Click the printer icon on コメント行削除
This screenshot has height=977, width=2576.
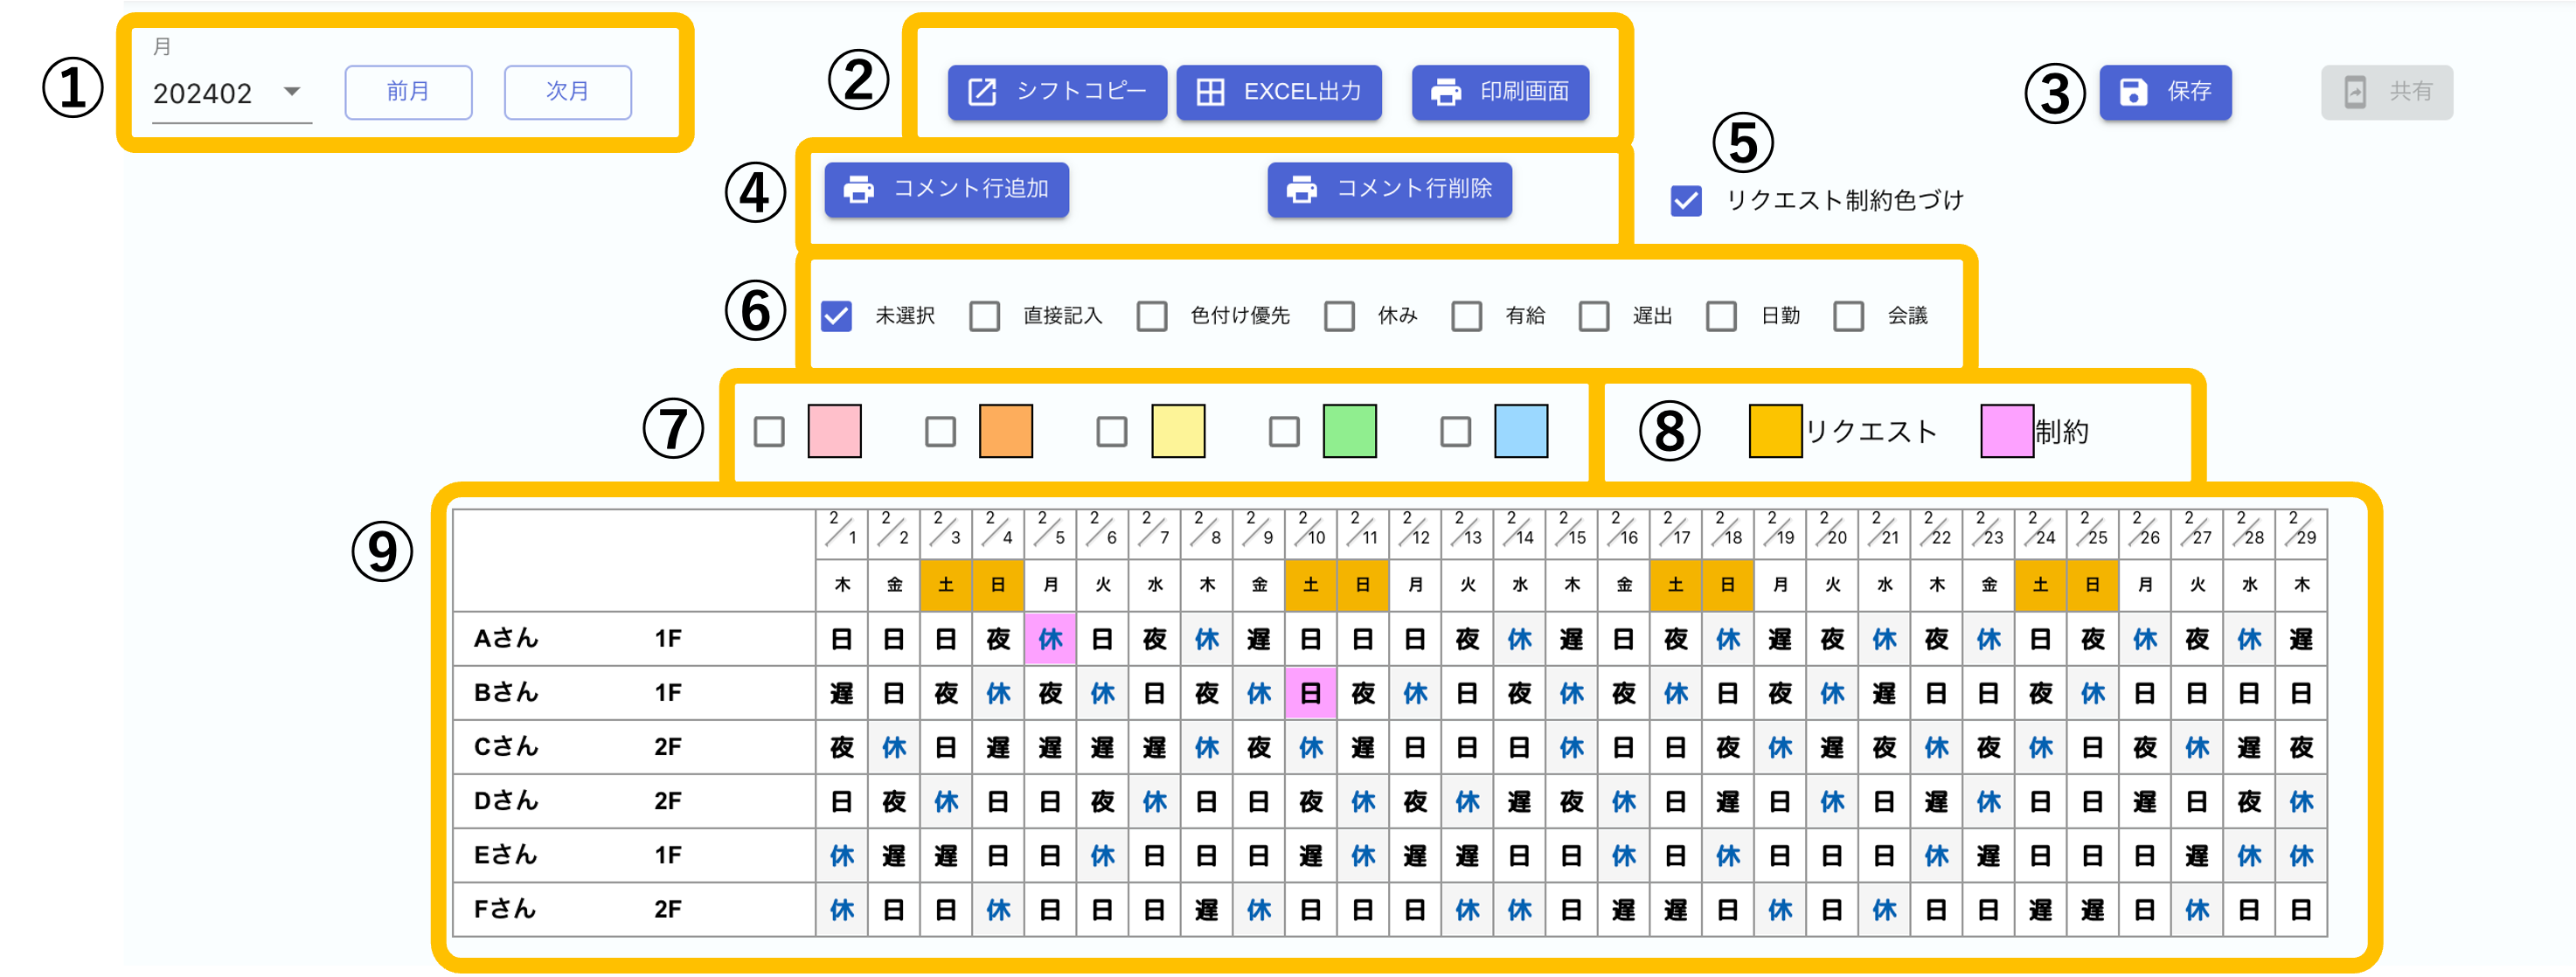click(x=1301, y=189)
